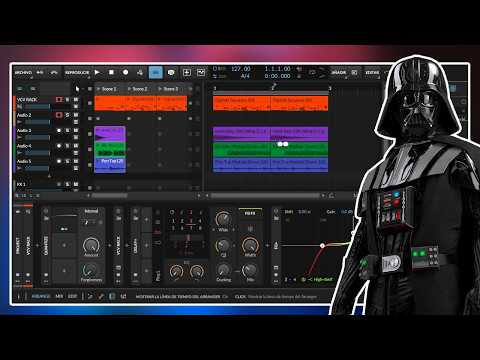Open the REPRODUCIR dropdown menu

tap(77, 72)
